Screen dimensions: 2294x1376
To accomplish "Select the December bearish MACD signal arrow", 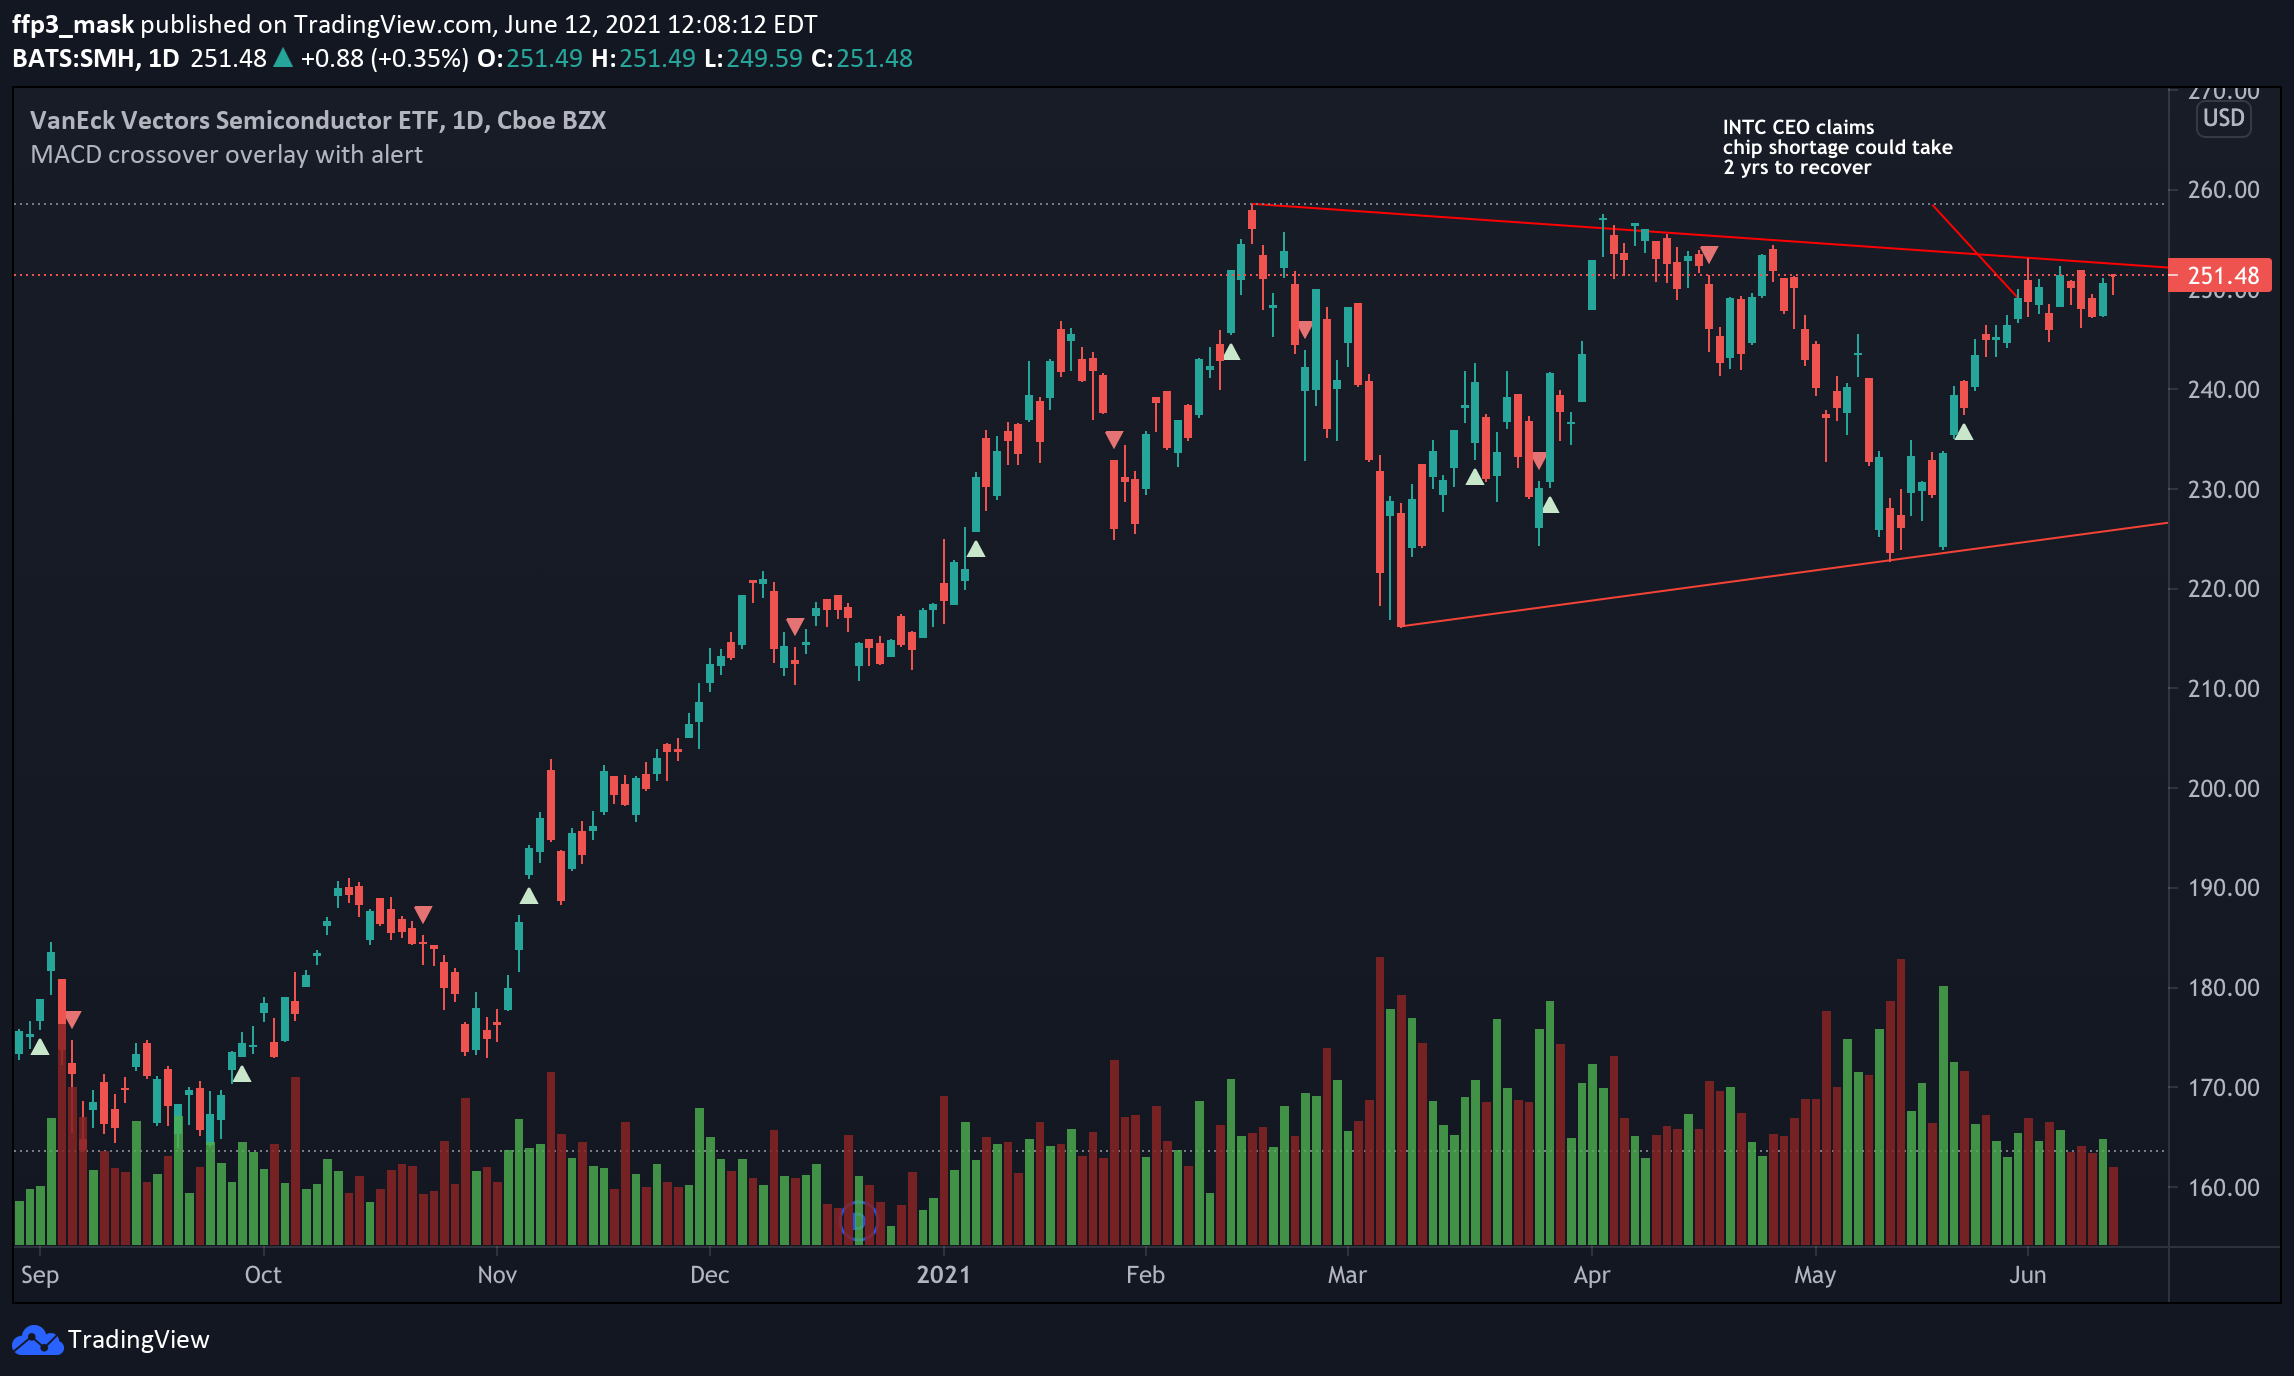I will tap(795, 626).
